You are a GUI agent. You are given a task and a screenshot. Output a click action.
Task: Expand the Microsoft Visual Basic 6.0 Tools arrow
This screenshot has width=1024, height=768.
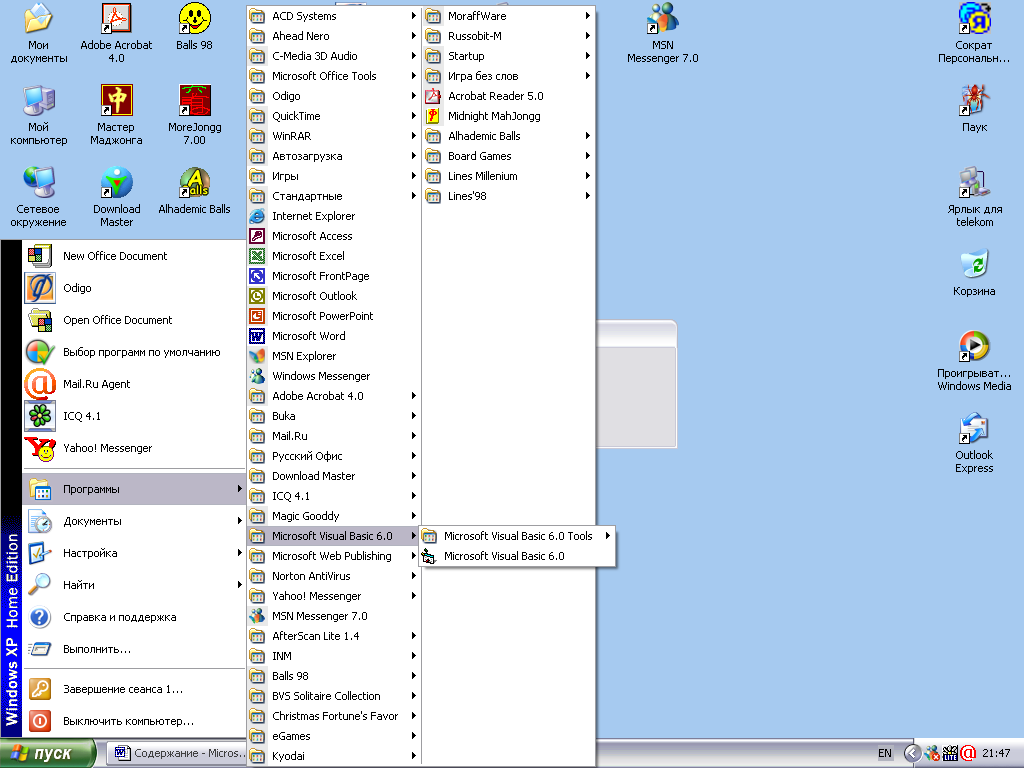[x=607, y=536]
